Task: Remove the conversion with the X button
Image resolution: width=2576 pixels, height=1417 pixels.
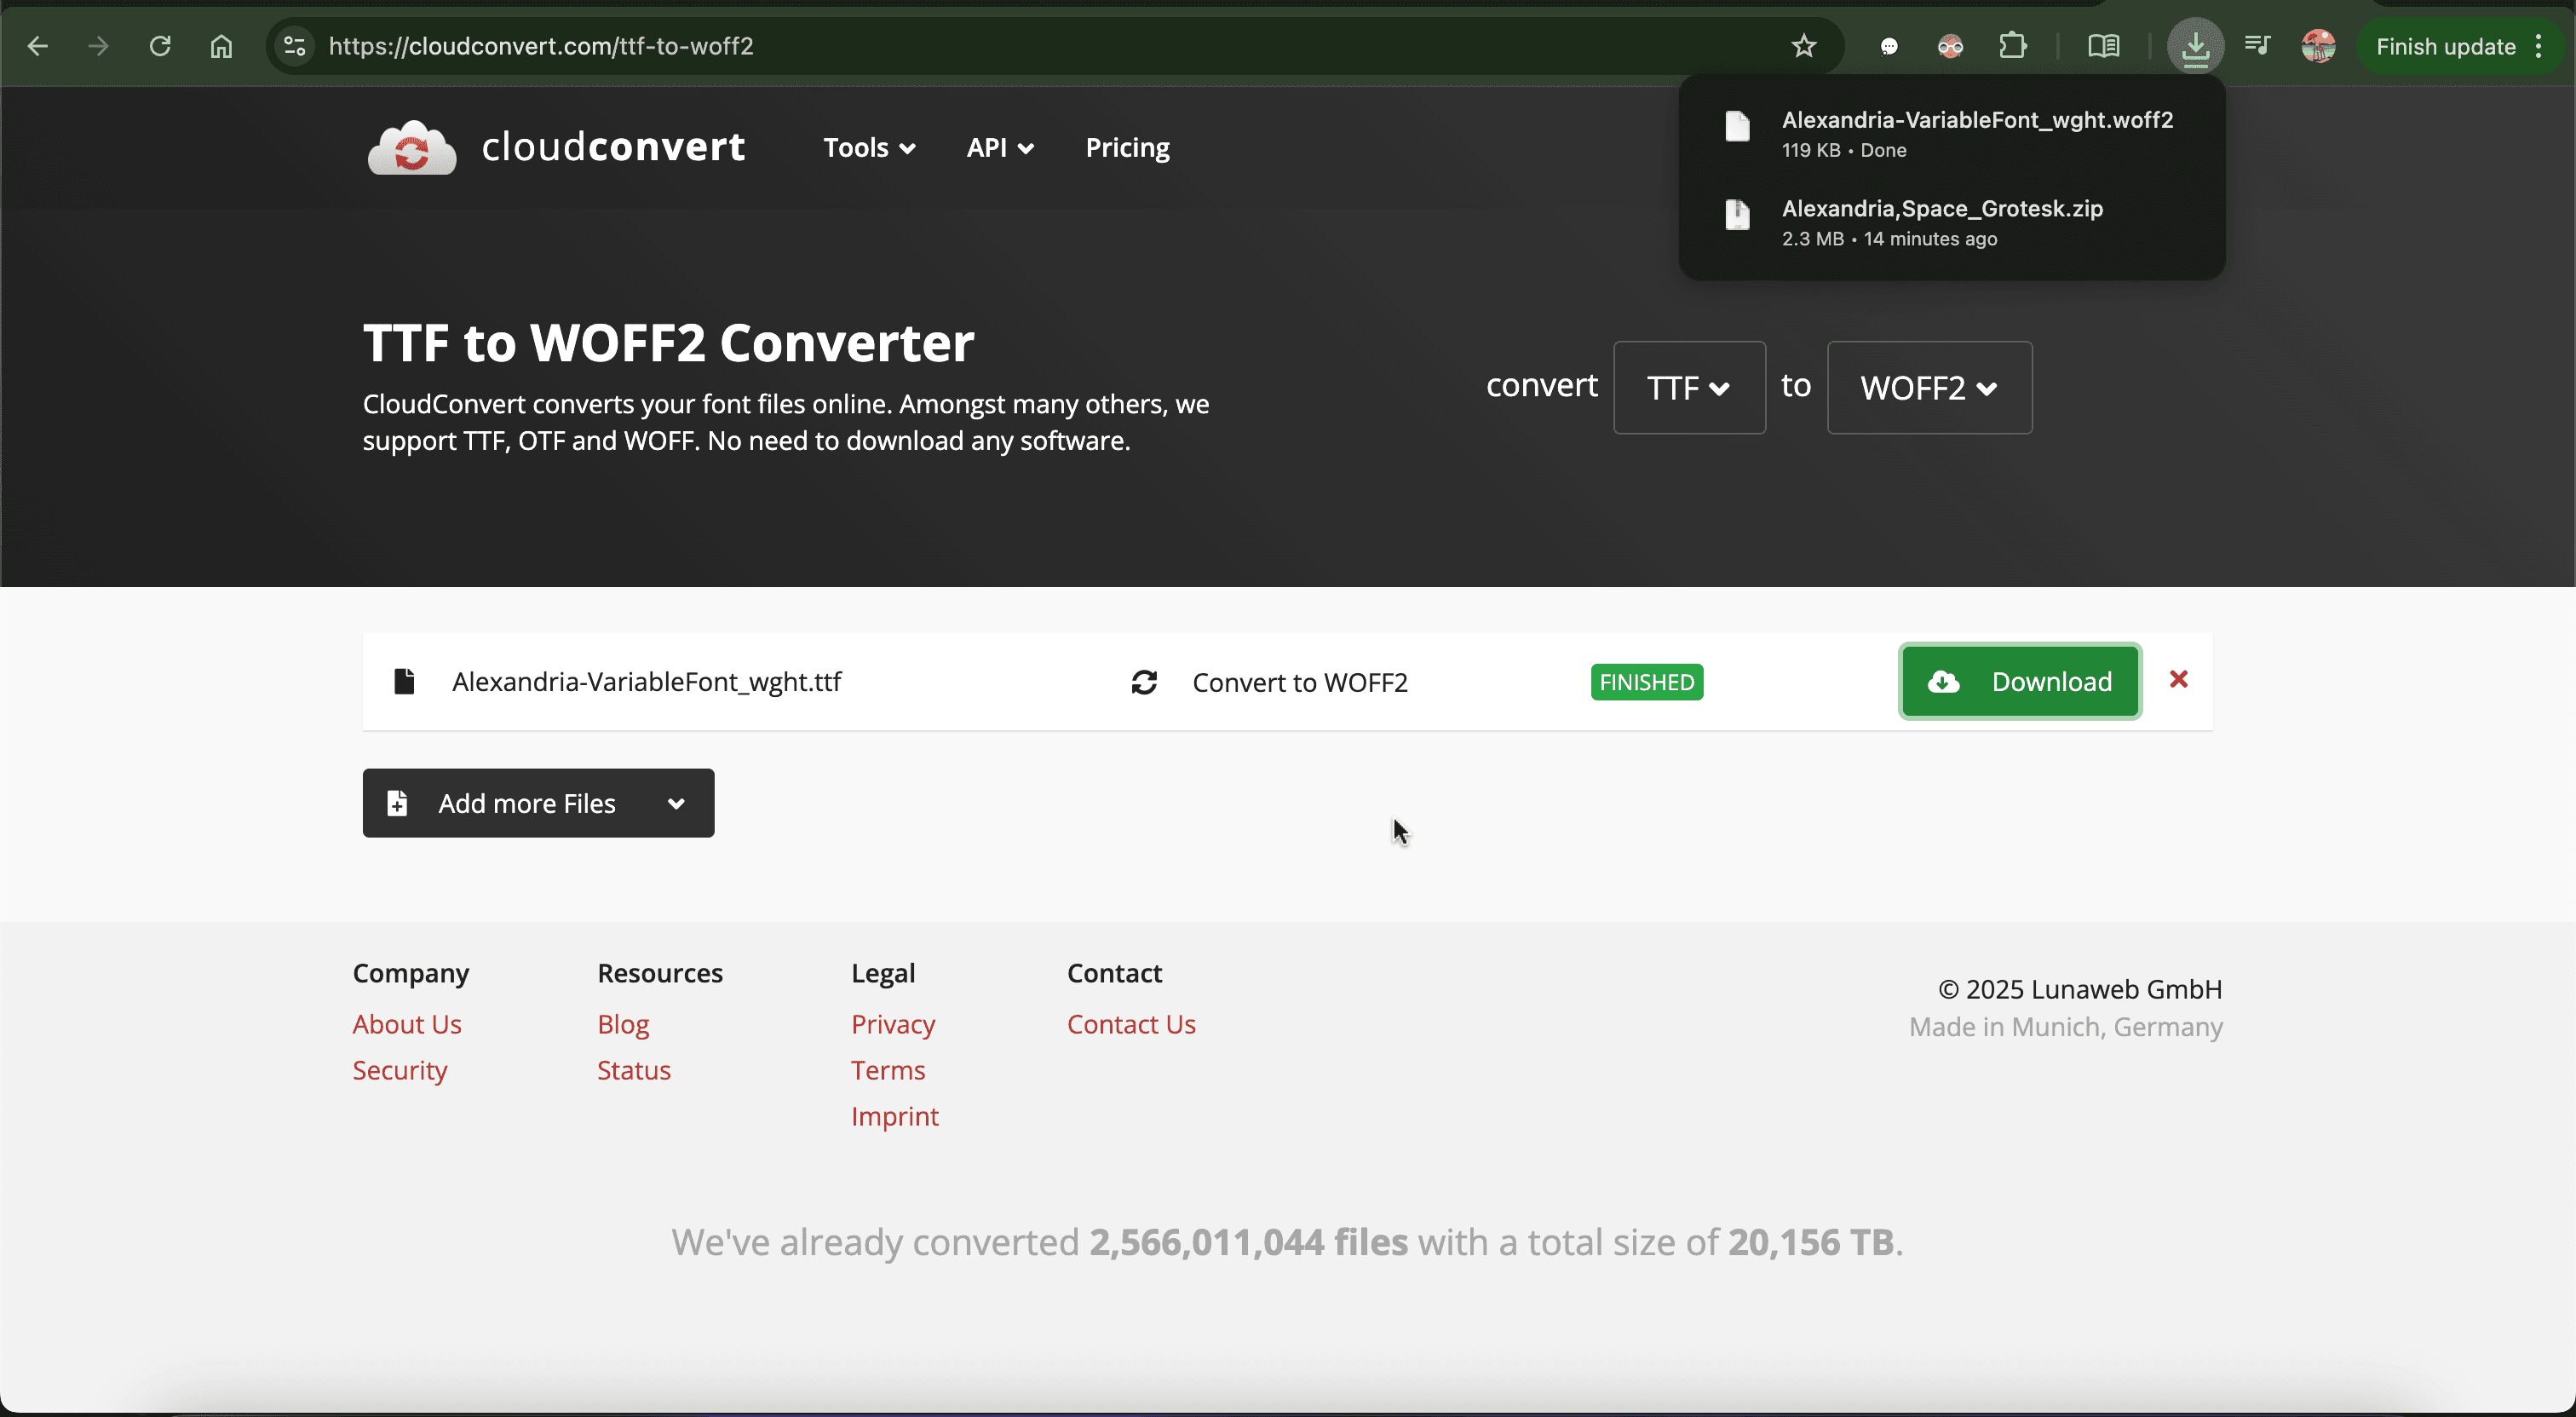Action: [x=2178, y=679]
